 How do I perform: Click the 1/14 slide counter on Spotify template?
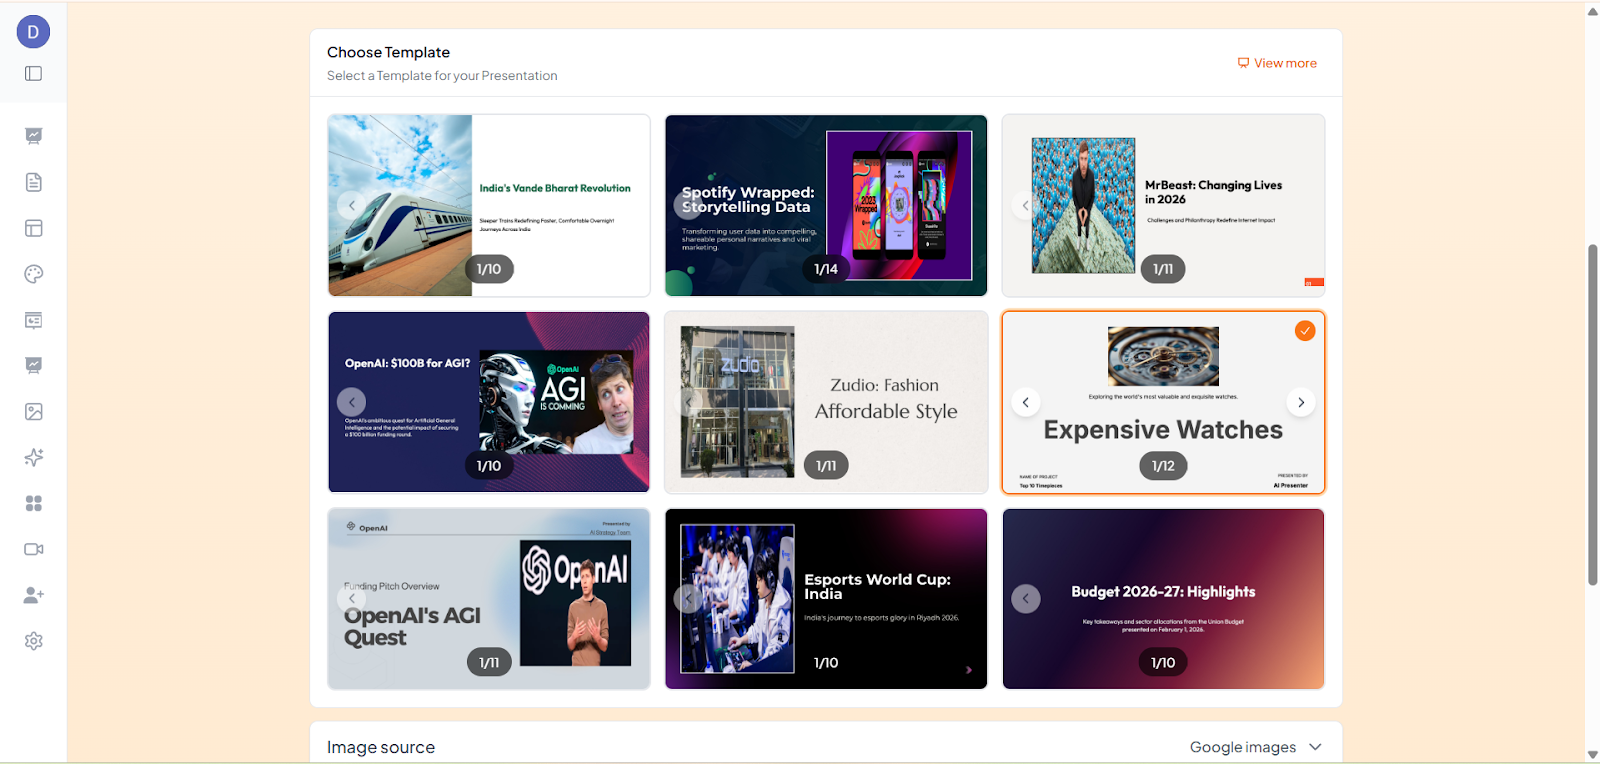(x=826, y=269)
